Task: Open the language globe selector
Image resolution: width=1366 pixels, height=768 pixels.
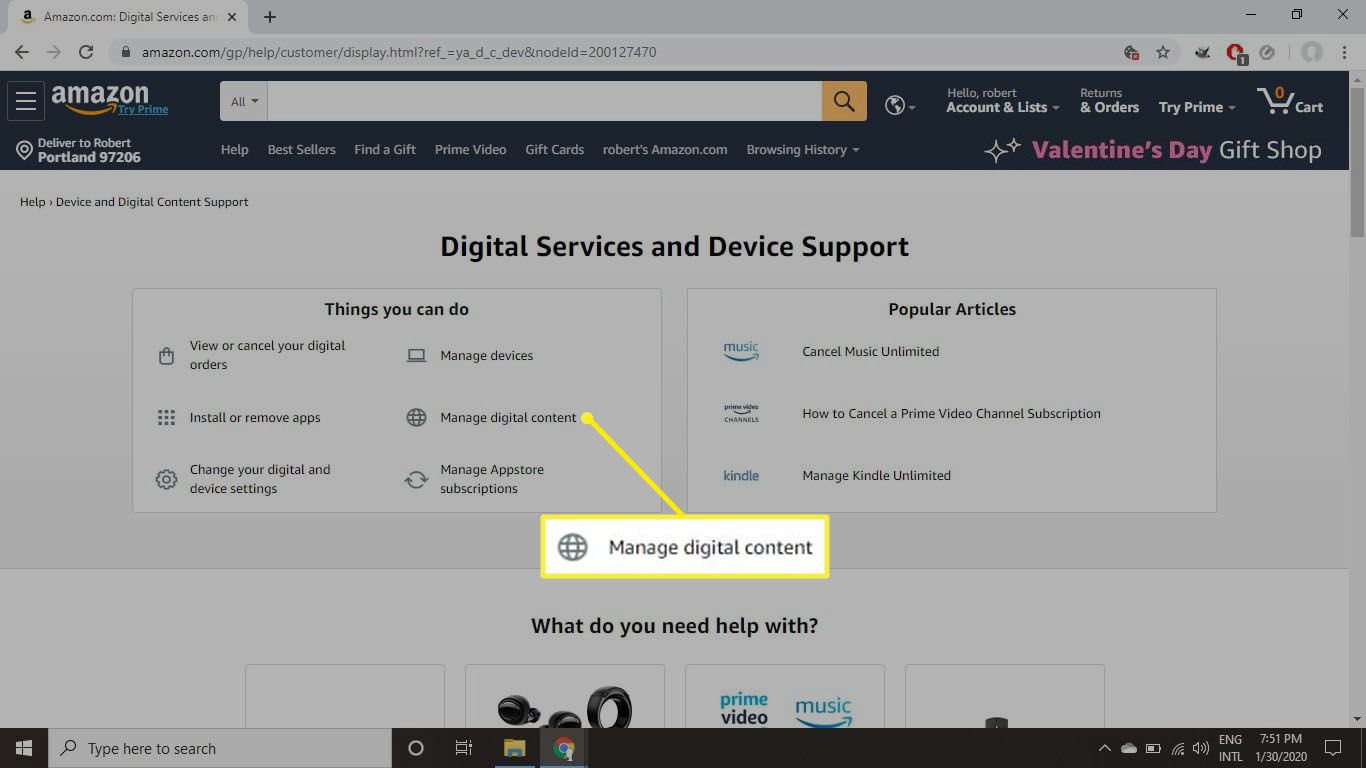Action: click(x=900, y=105)
